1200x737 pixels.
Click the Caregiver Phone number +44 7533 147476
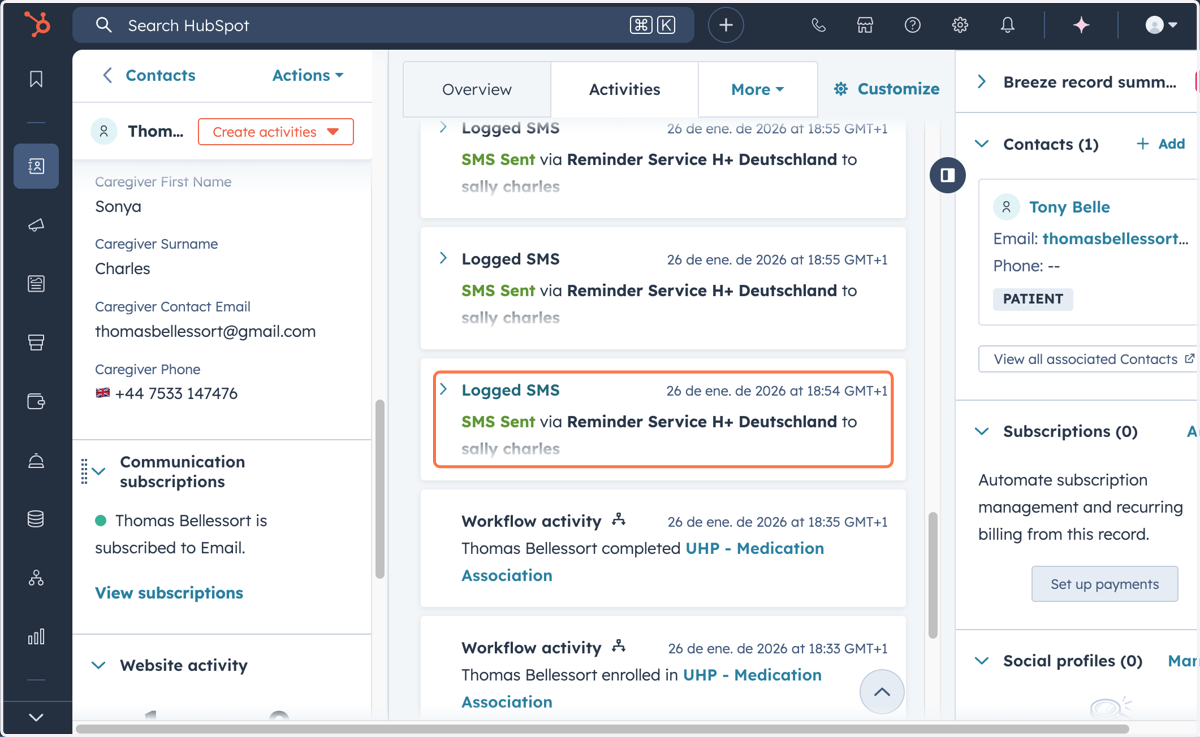pos(176,393)
